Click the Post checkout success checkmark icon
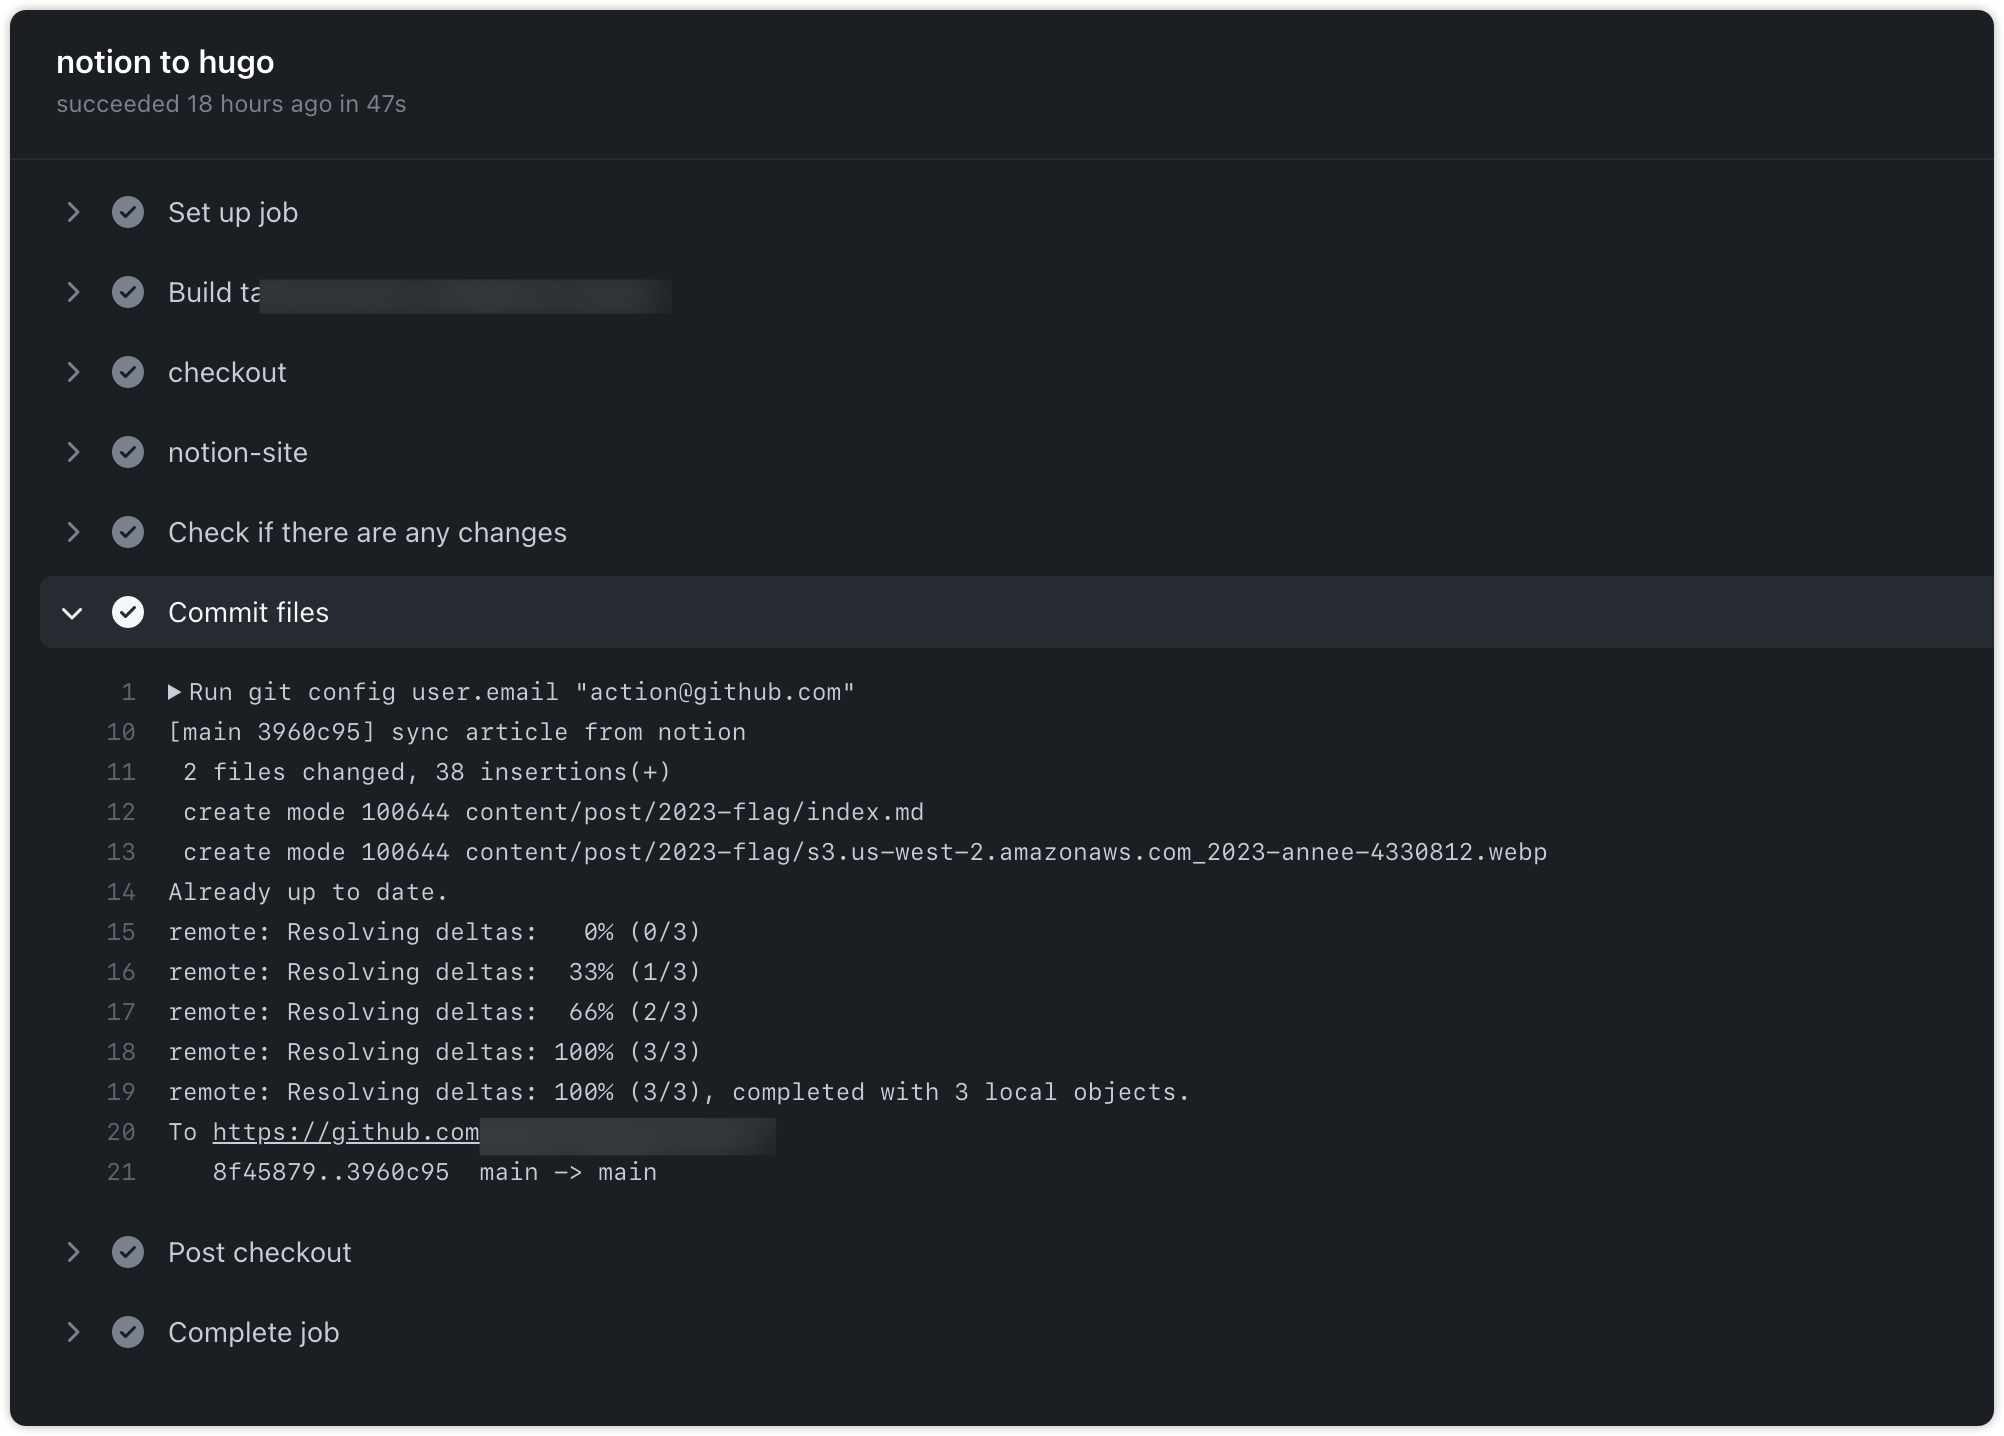 [128, 1252]
